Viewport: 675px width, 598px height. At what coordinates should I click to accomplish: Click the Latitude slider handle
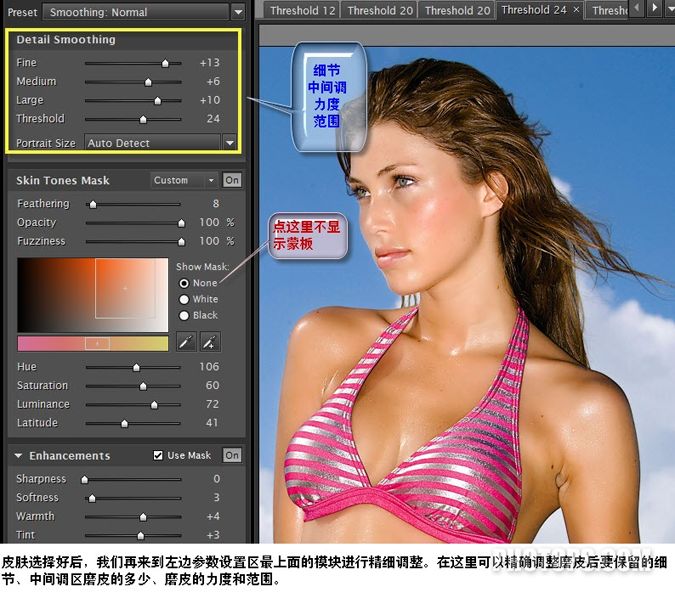124,424
